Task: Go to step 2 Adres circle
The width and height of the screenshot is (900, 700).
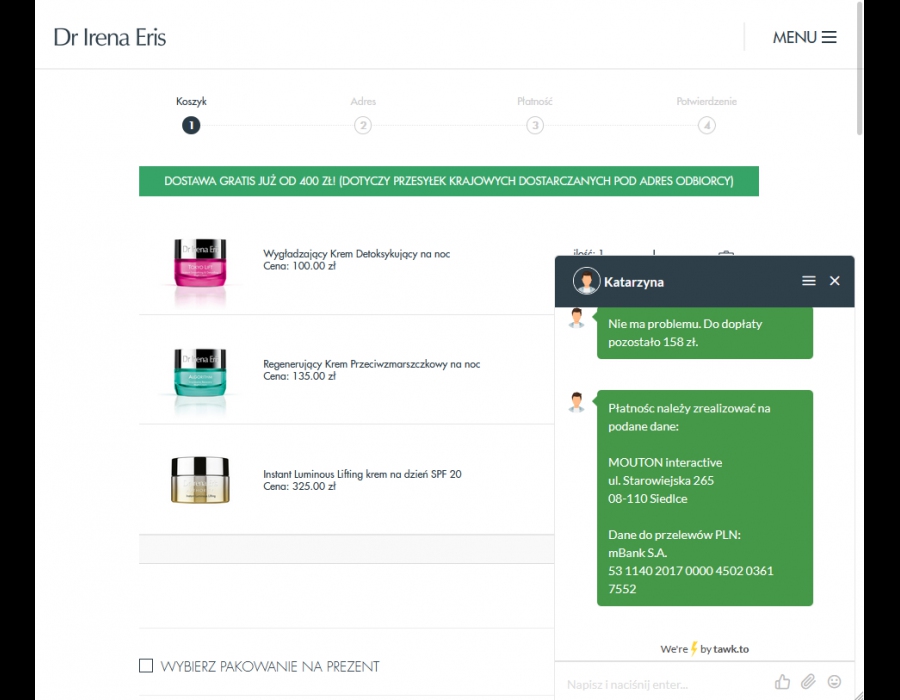Action: tap(363, 125)
